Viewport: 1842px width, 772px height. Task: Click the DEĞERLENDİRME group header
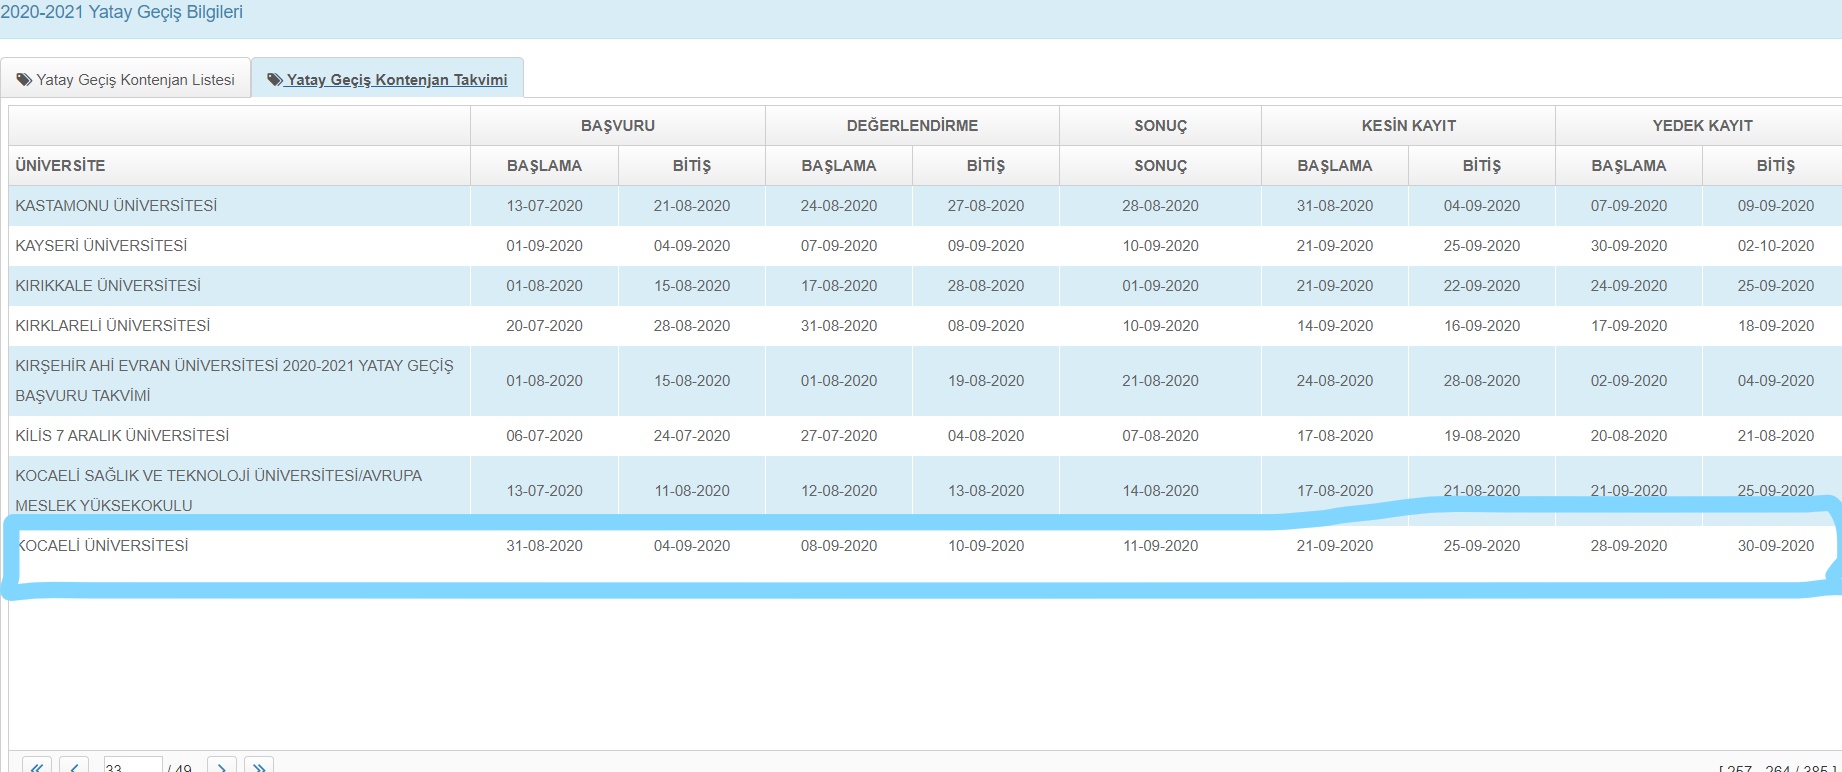[912, 125]
